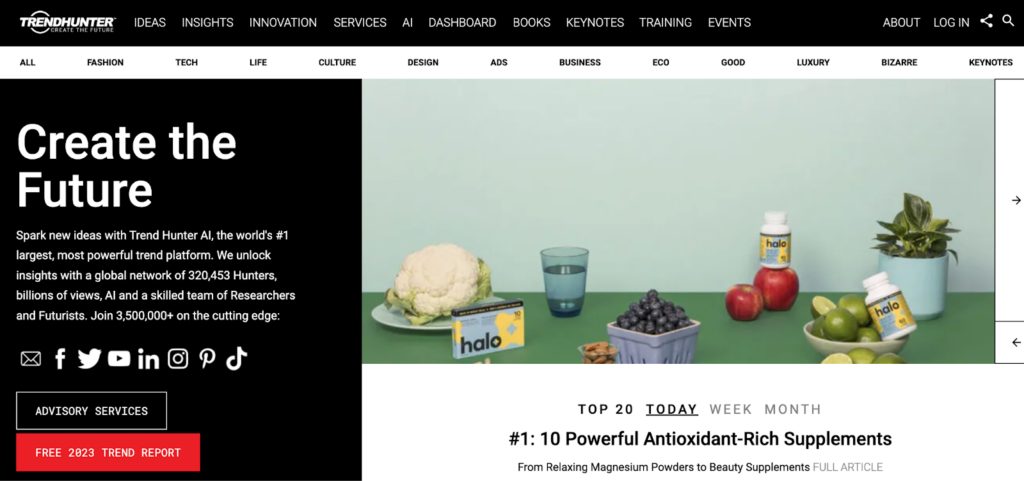Open the INSIGHTS menu
The image size is (1024, 481).
[x=207, y=22]
